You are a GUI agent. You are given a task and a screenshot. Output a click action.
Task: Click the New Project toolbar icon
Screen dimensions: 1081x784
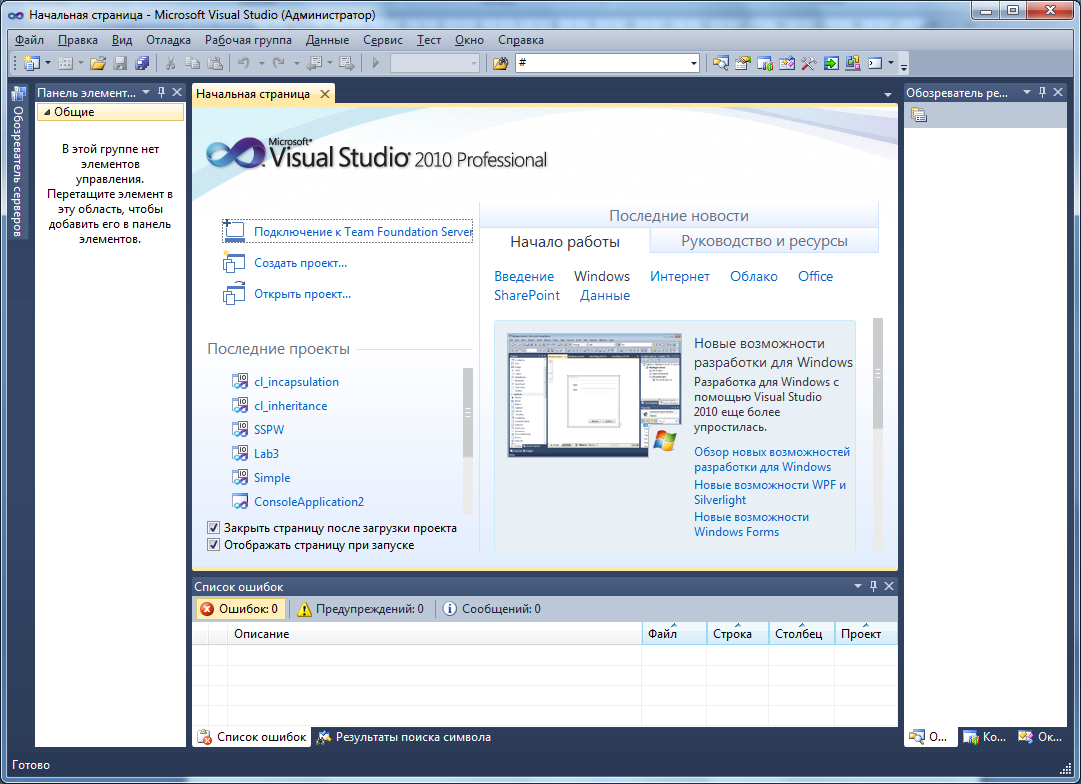[32, 63]
